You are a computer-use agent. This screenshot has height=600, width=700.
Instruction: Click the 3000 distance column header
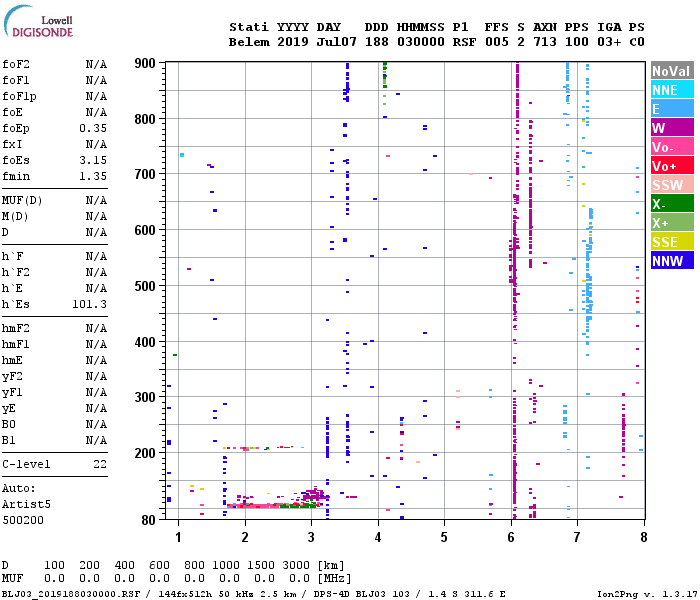tap(296, 565)
